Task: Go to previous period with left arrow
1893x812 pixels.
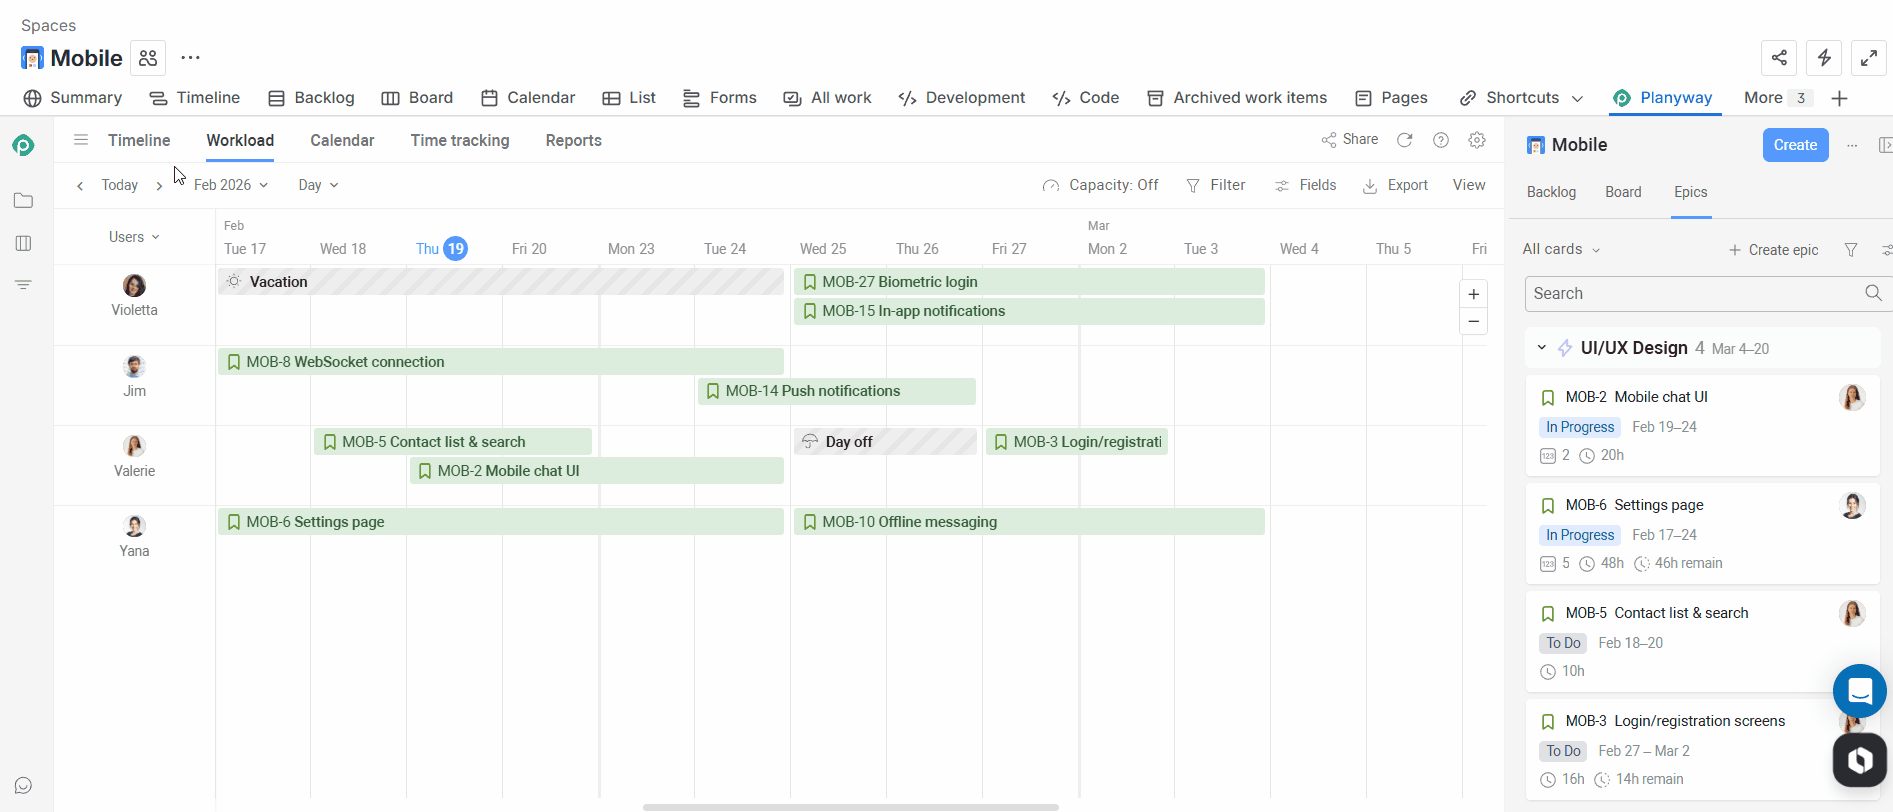Action: click(x=80, y=186)
